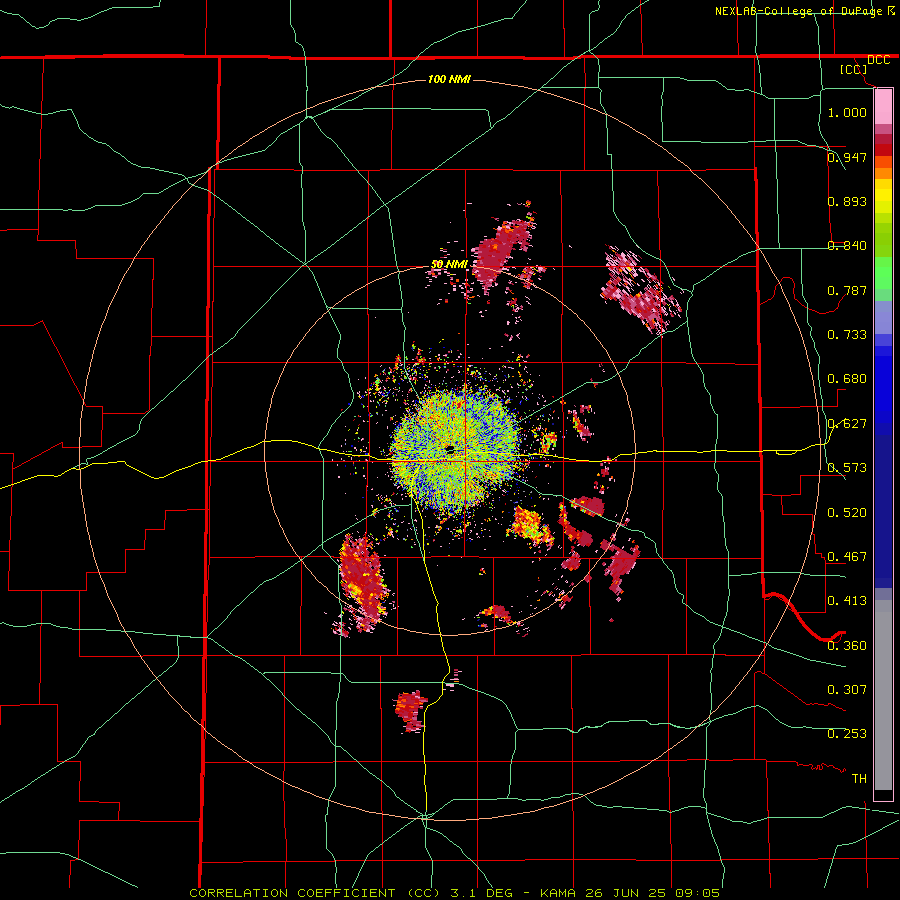Image resolution: width=900 pixels, height=900 pixels.
Task: Select the 0.360 scale label
Action: point(847,646)
